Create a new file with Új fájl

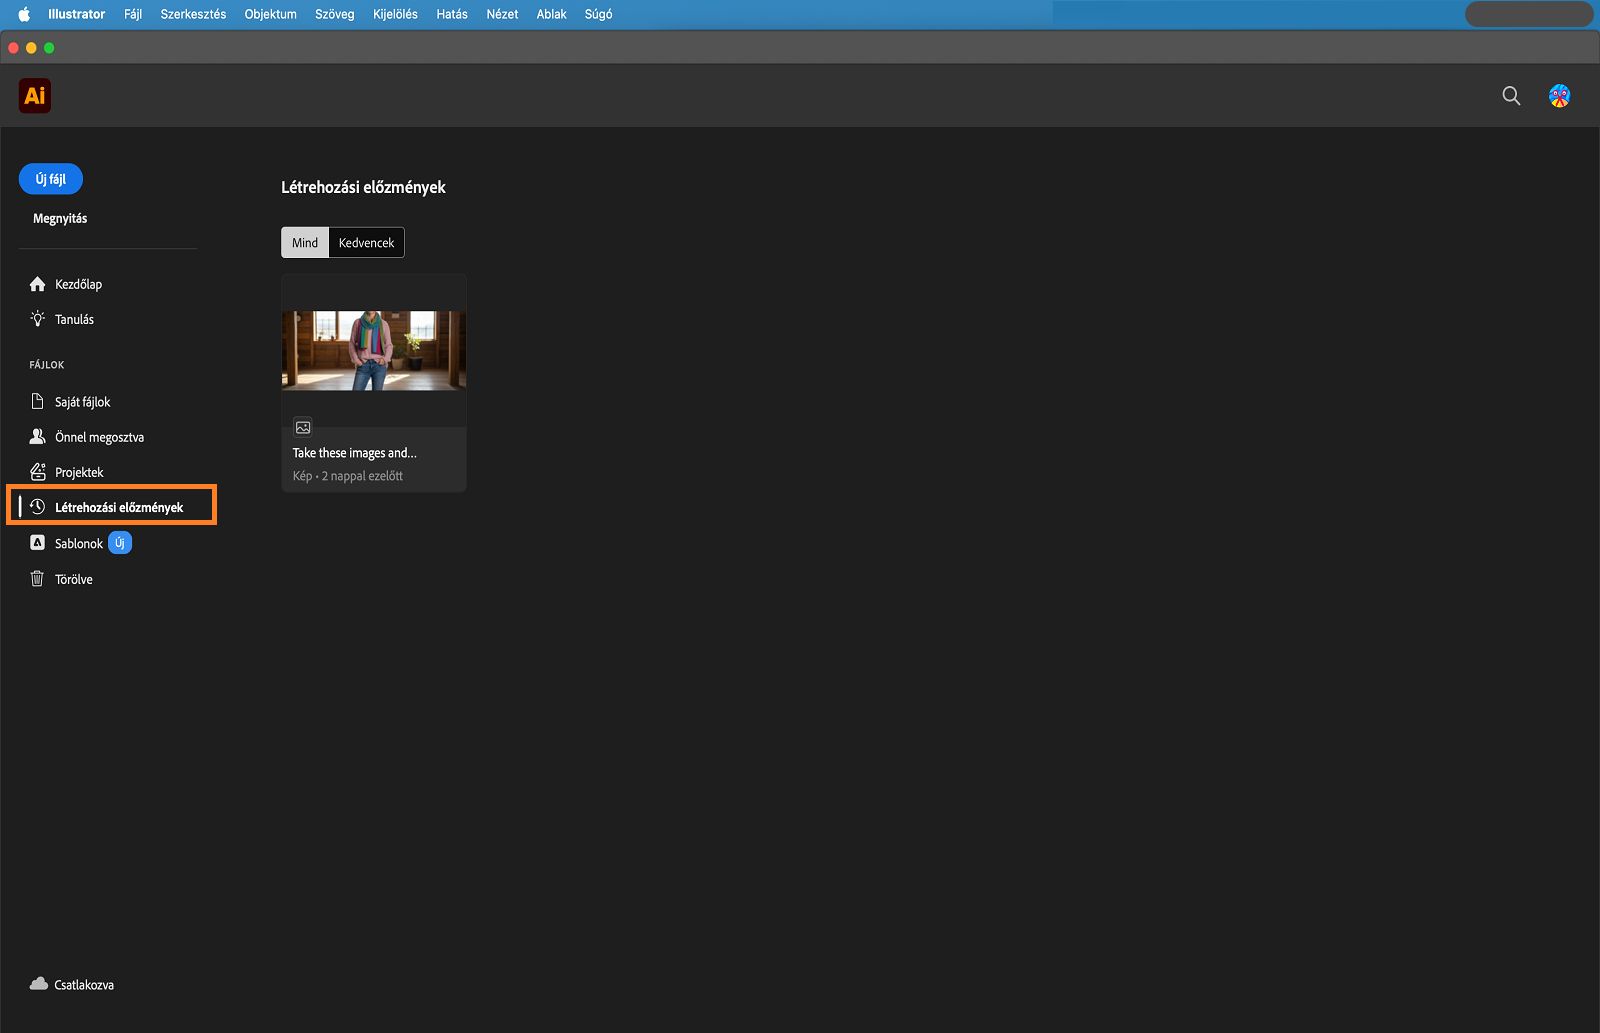[51, 179]
